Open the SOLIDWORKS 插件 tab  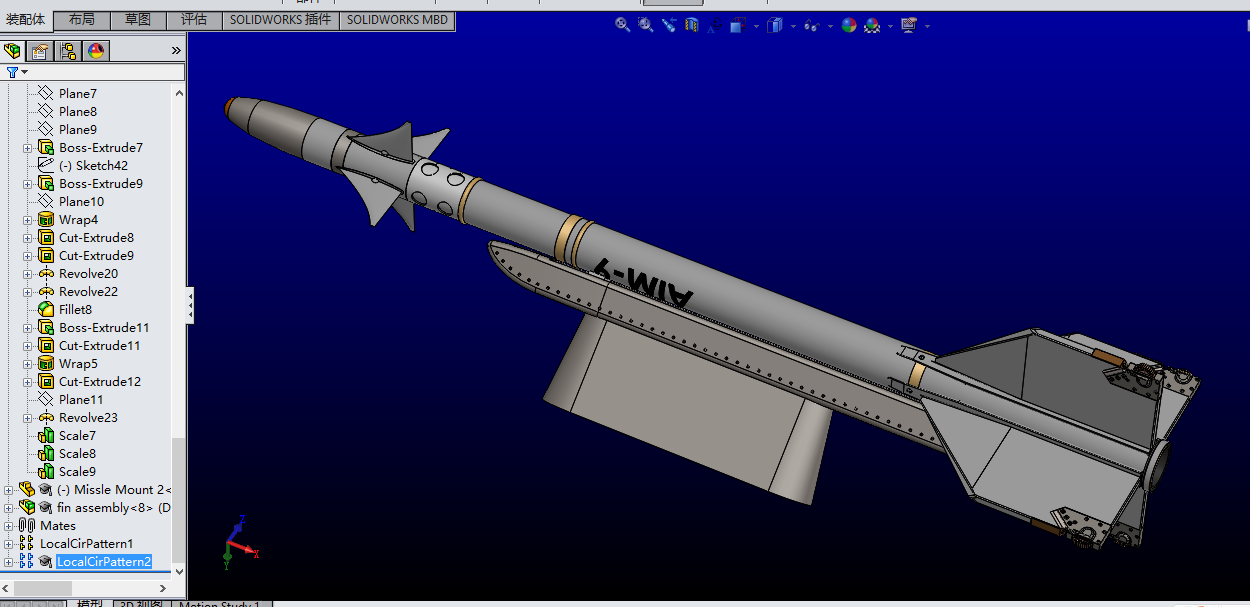(280, 20)
